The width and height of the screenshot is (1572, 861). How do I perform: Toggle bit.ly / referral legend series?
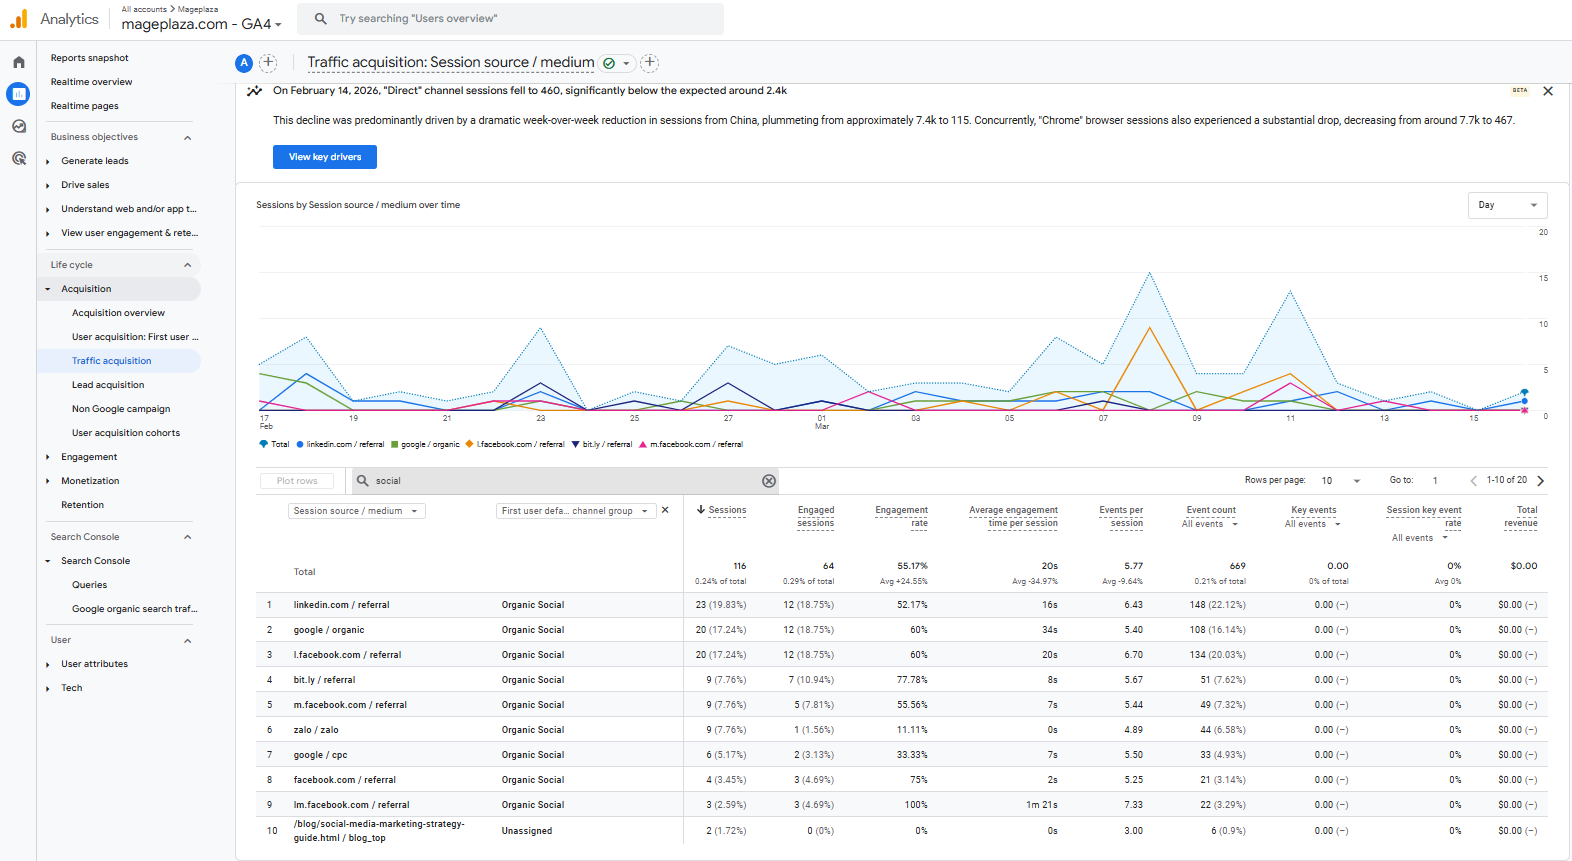click(606, 444)
